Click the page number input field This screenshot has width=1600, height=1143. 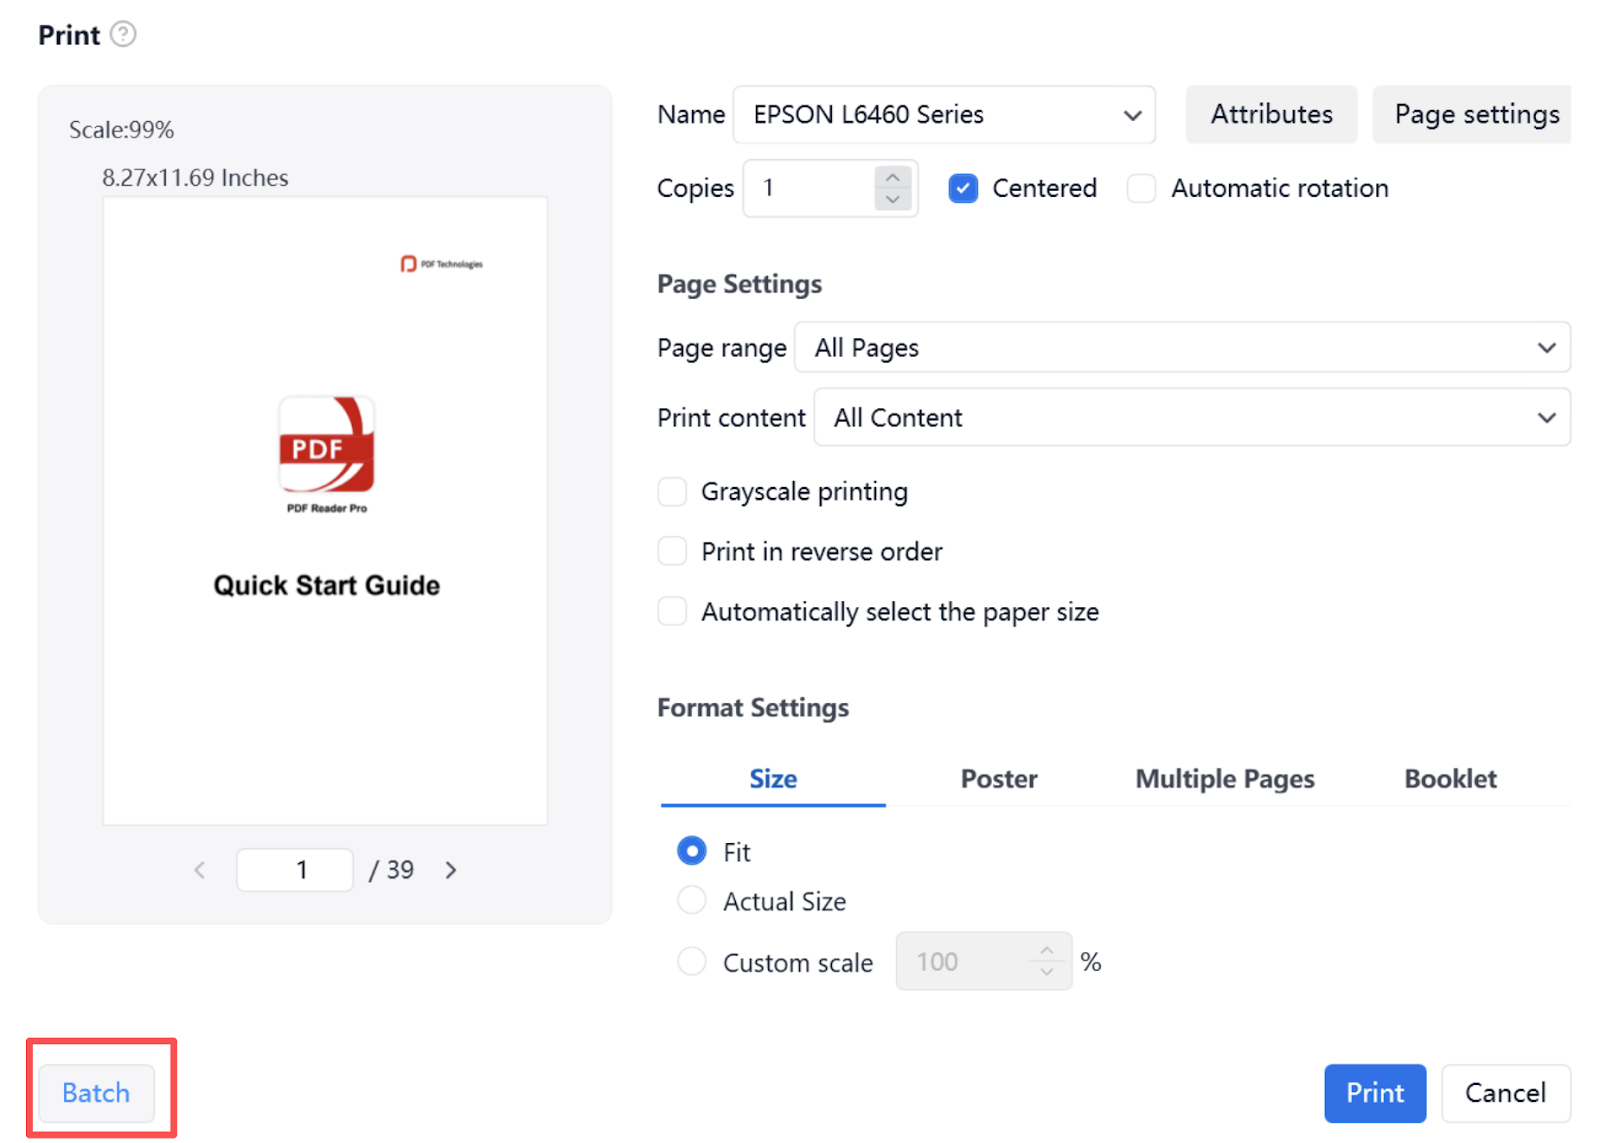(x=295, y=870)
